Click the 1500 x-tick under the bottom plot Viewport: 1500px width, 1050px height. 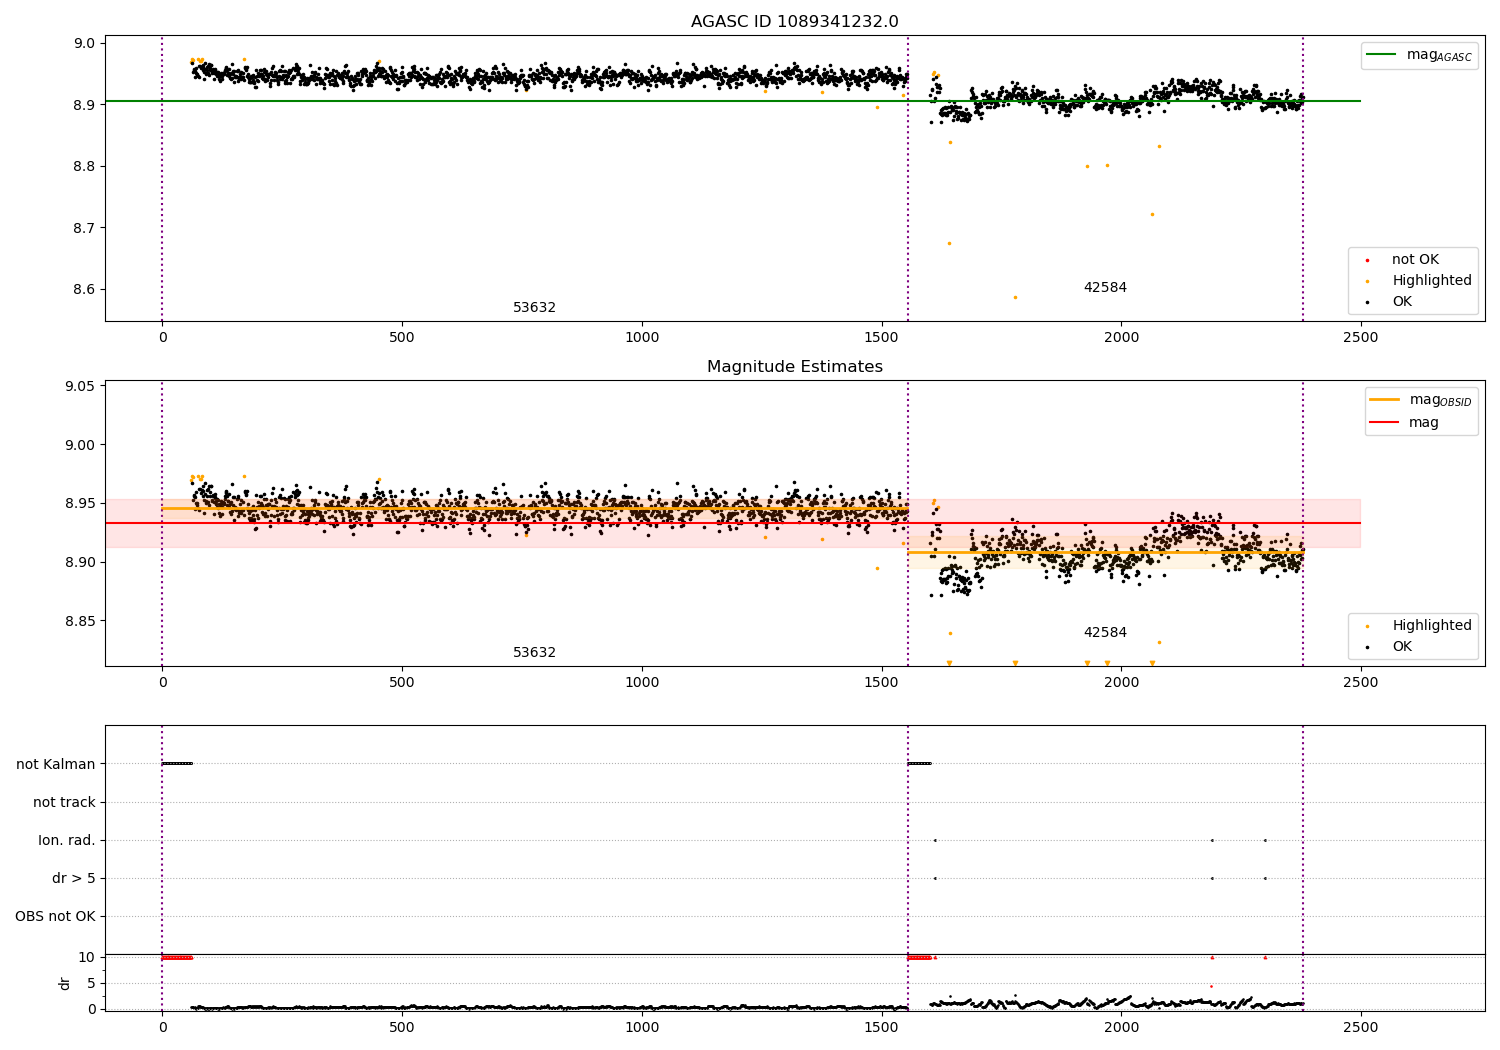(881, 1027)
